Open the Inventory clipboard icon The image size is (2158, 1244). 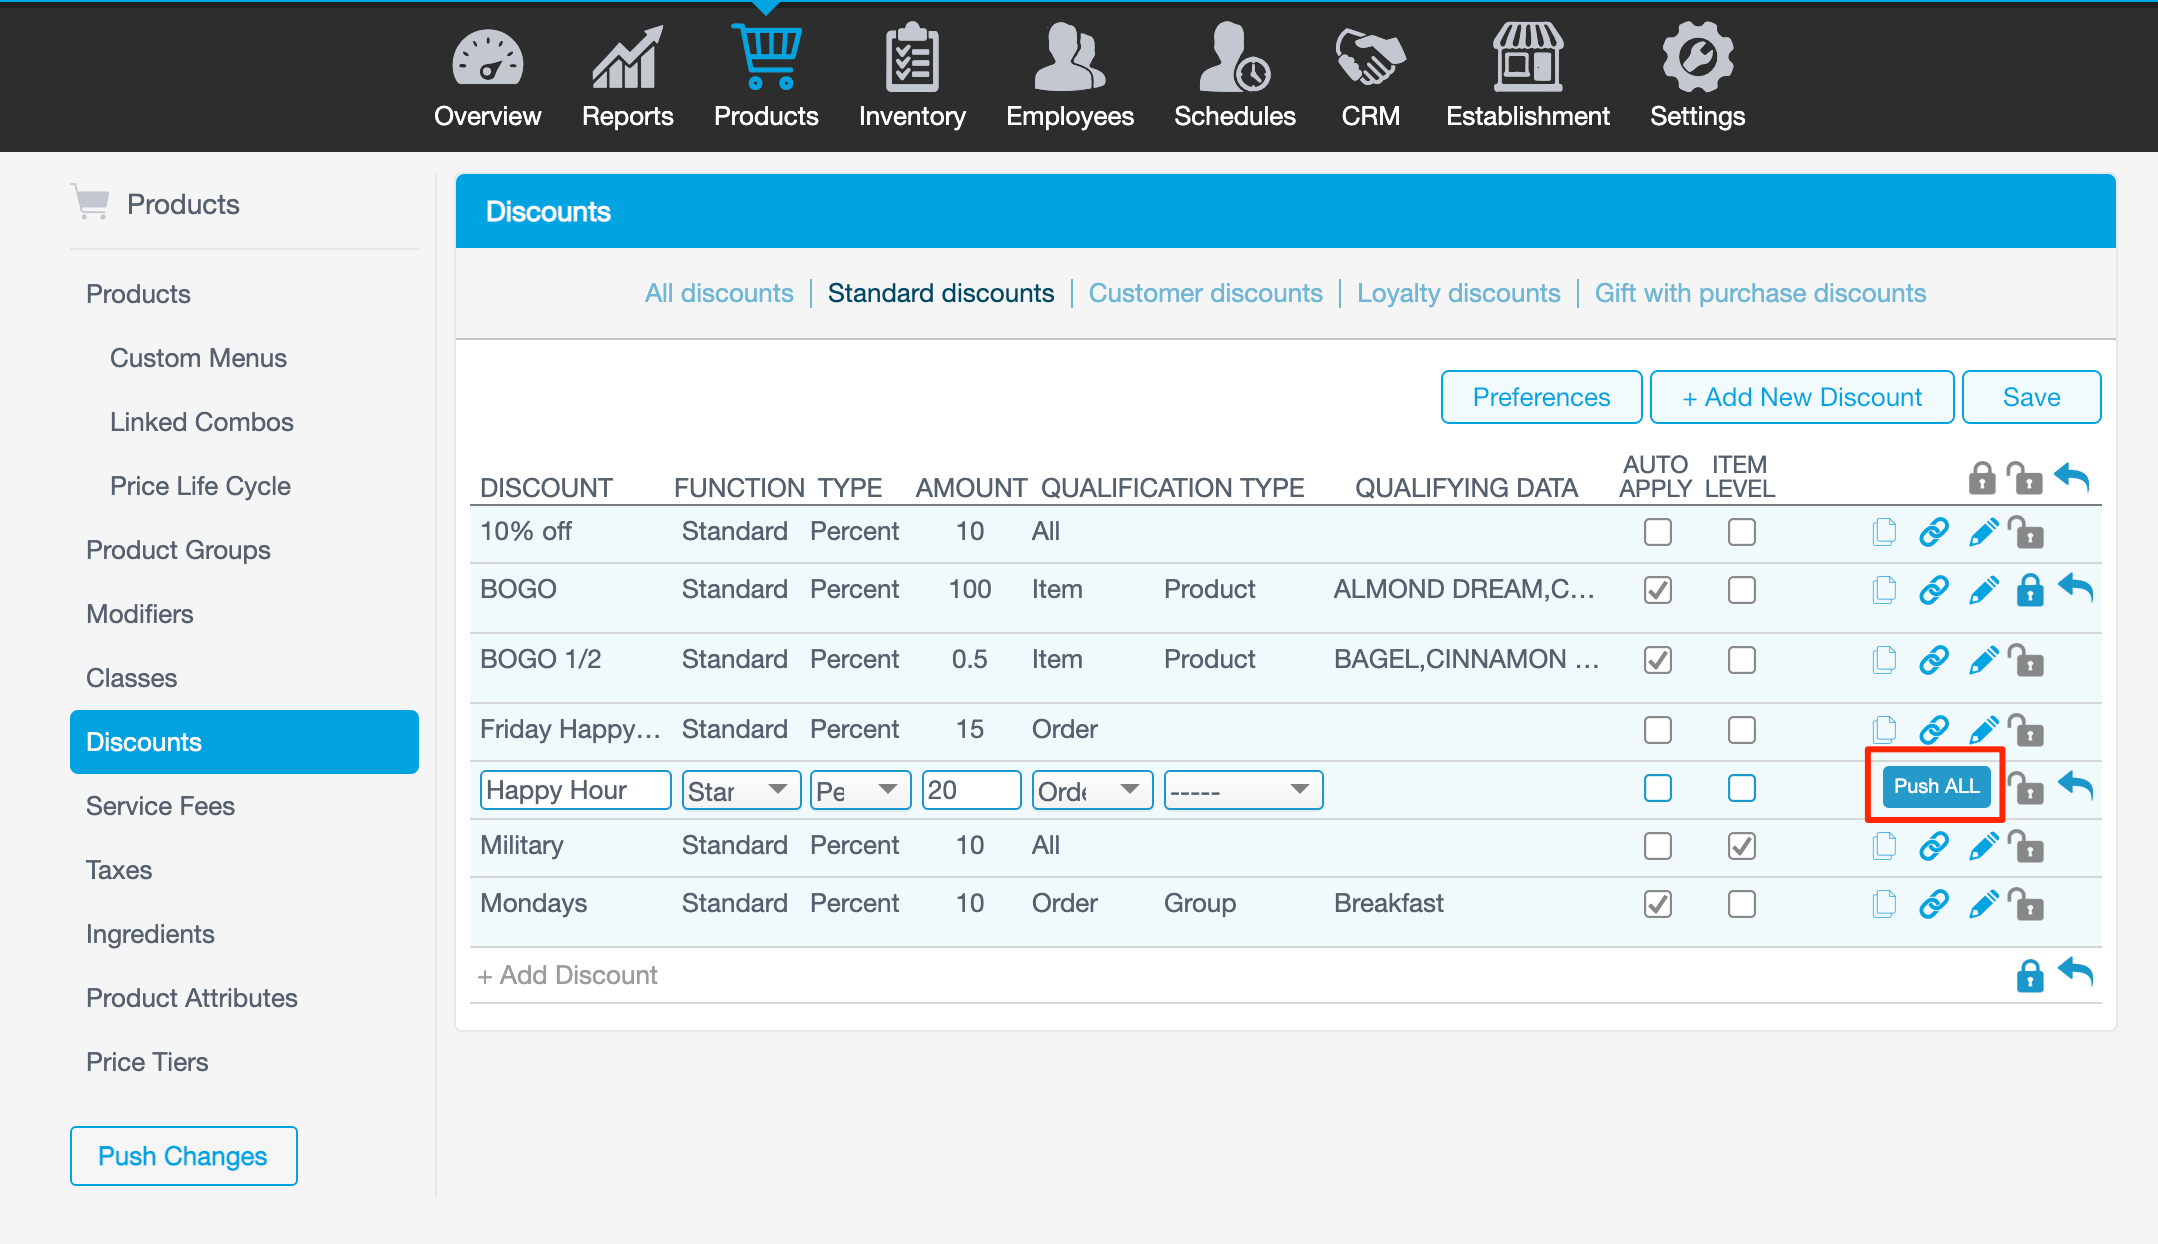tap(911, 60)
